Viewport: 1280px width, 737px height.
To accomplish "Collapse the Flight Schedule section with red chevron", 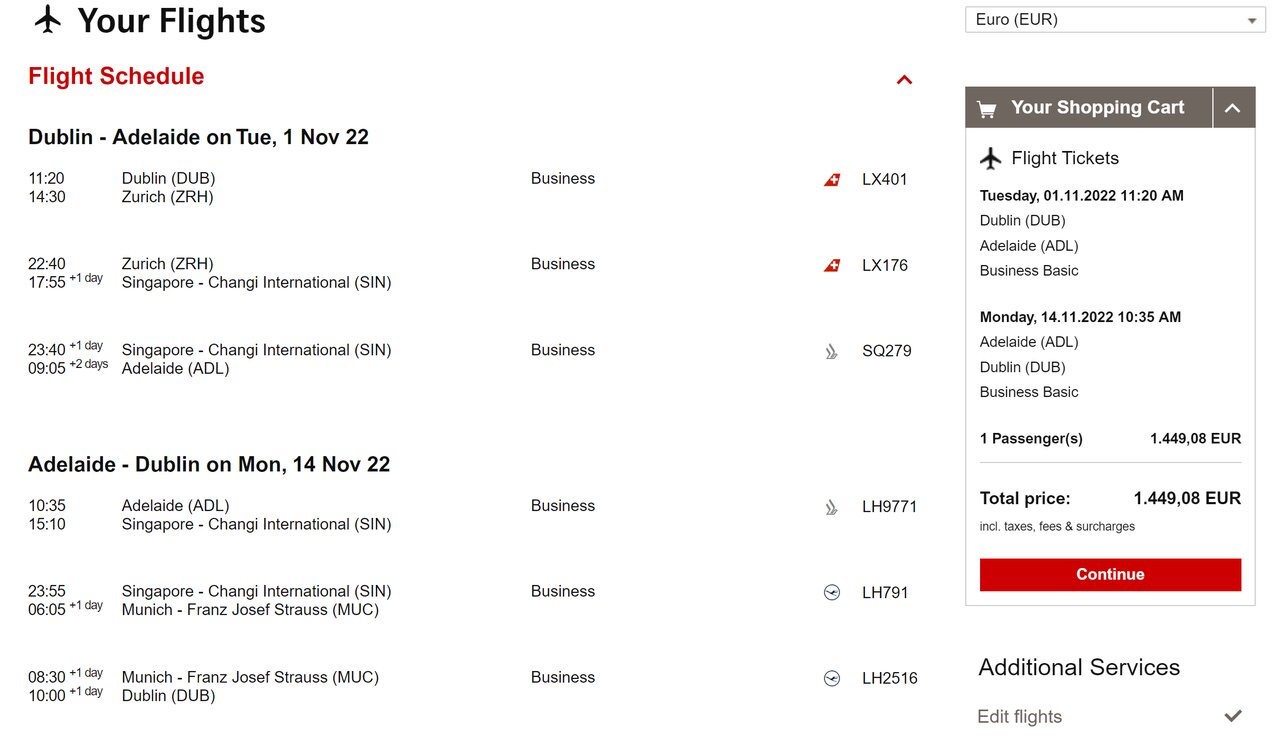I will [x=904, y=80].
